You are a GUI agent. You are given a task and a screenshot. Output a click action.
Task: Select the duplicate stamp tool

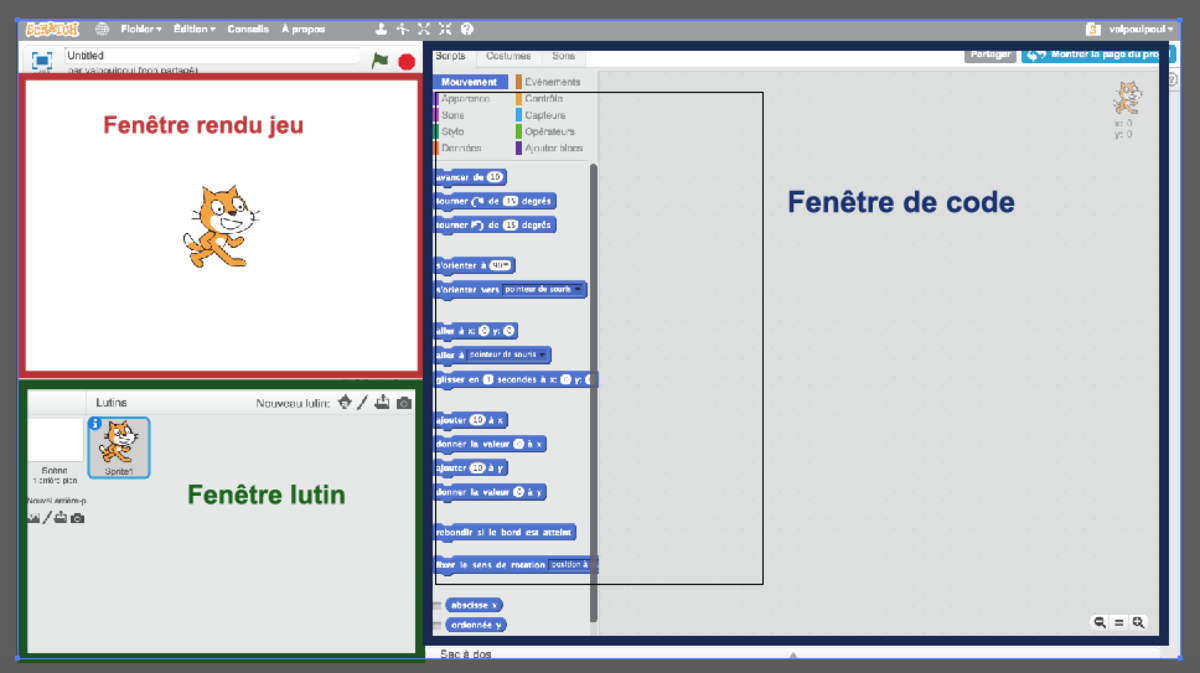(380, 29)
